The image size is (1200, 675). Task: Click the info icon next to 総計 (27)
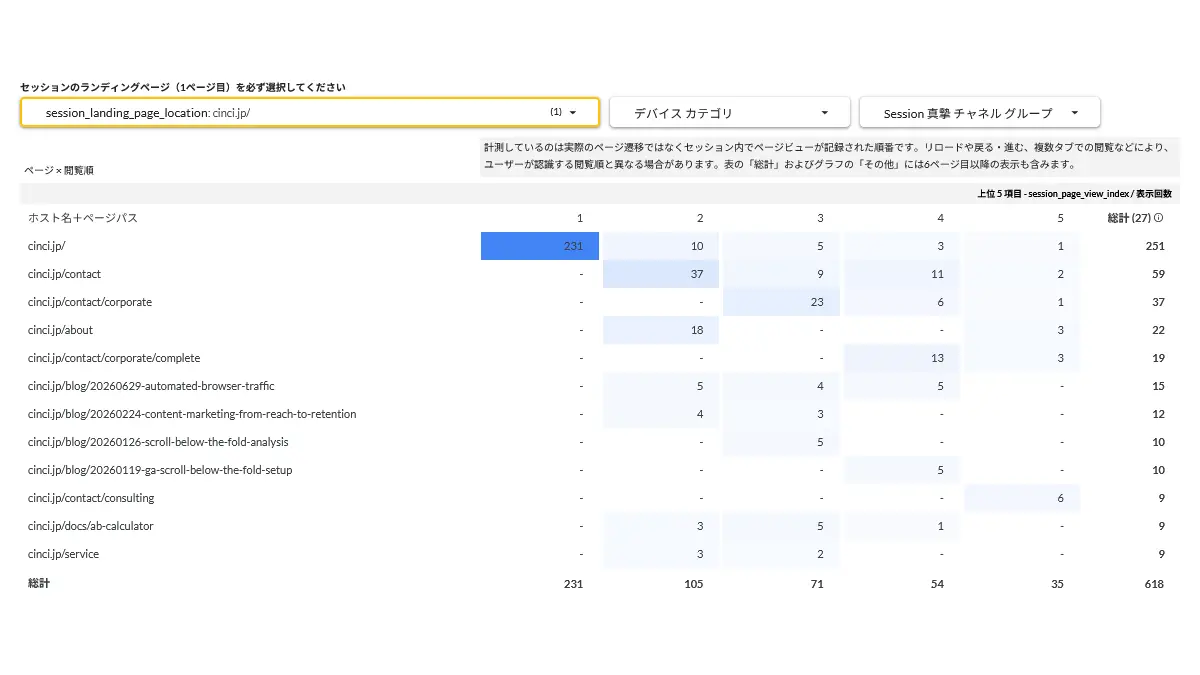pyautogui.click(x=1159, y=218)
